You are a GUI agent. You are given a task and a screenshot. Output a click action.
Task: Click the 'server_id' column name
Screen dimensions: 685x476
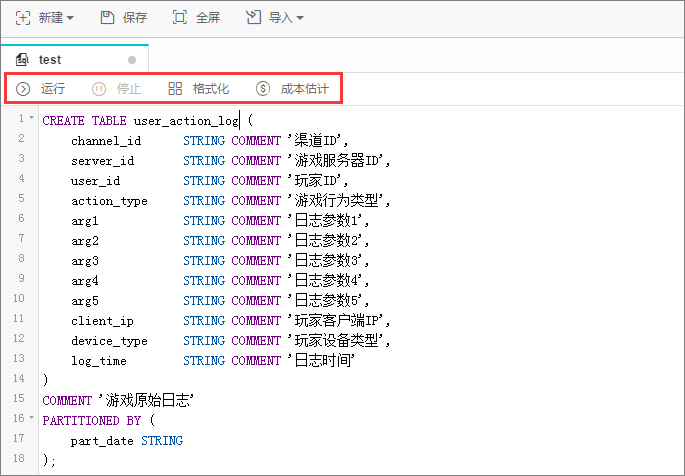[x=102, y=161]
